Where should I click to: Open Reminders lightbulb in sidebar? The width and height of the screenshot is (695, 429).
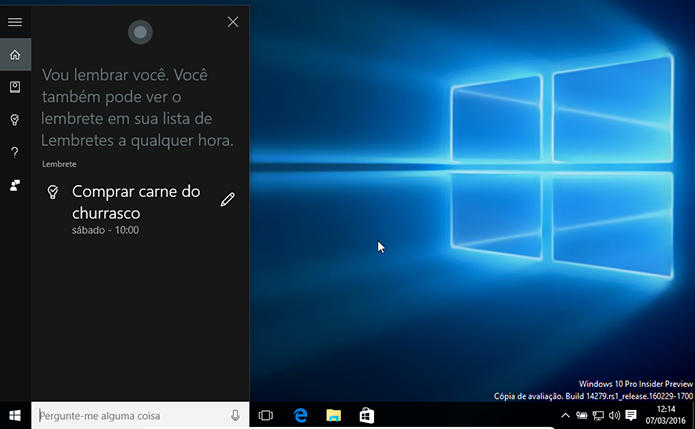click(x=15, y=120)
